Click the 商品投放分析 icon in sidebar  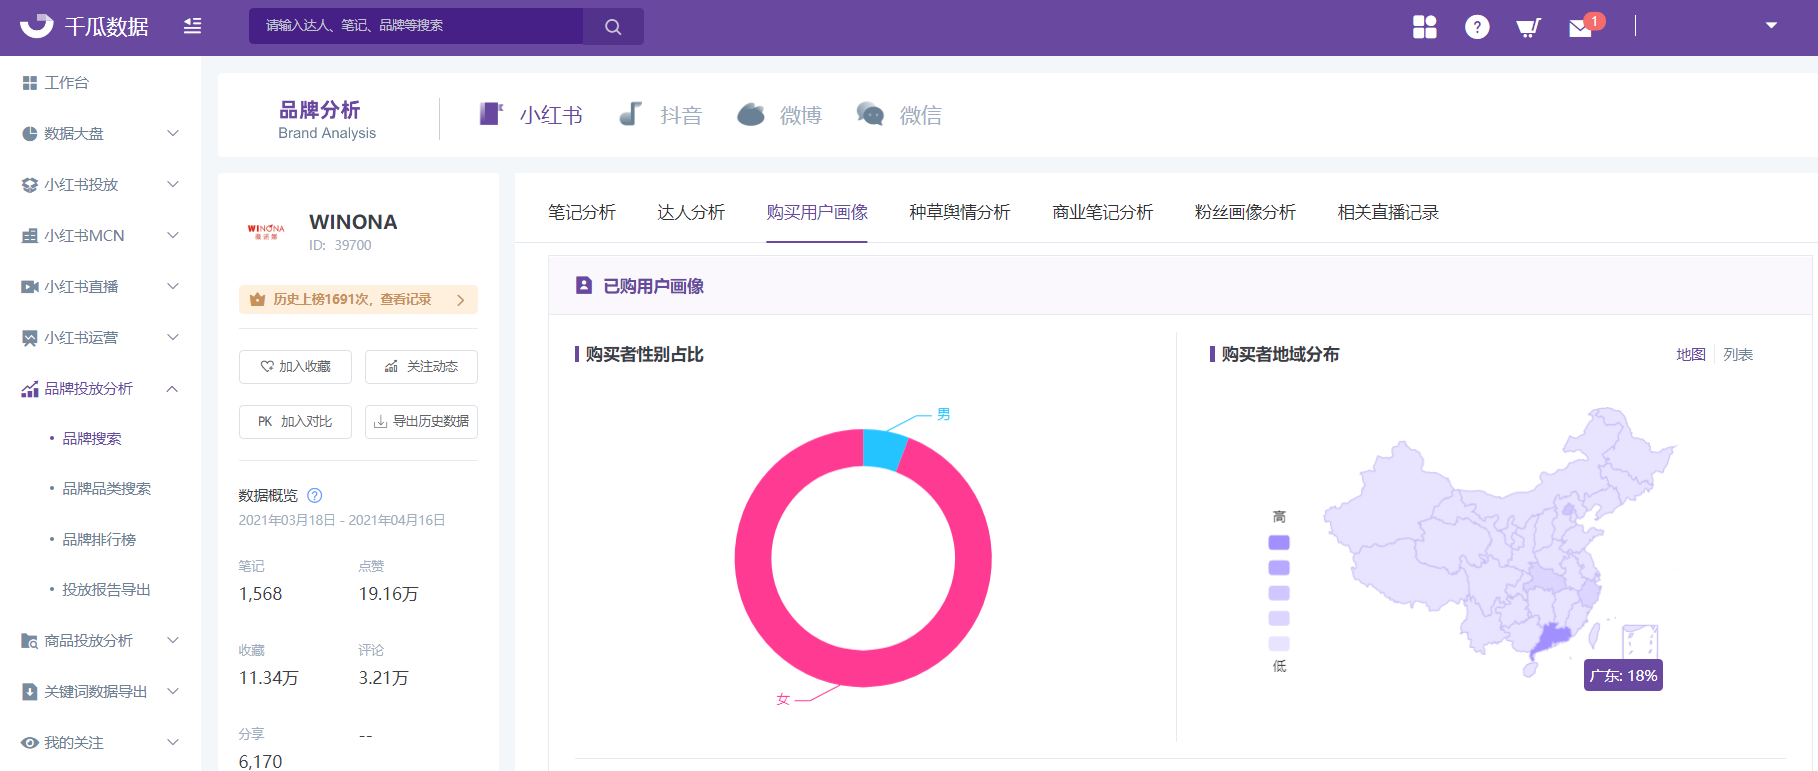pos(30,641)
